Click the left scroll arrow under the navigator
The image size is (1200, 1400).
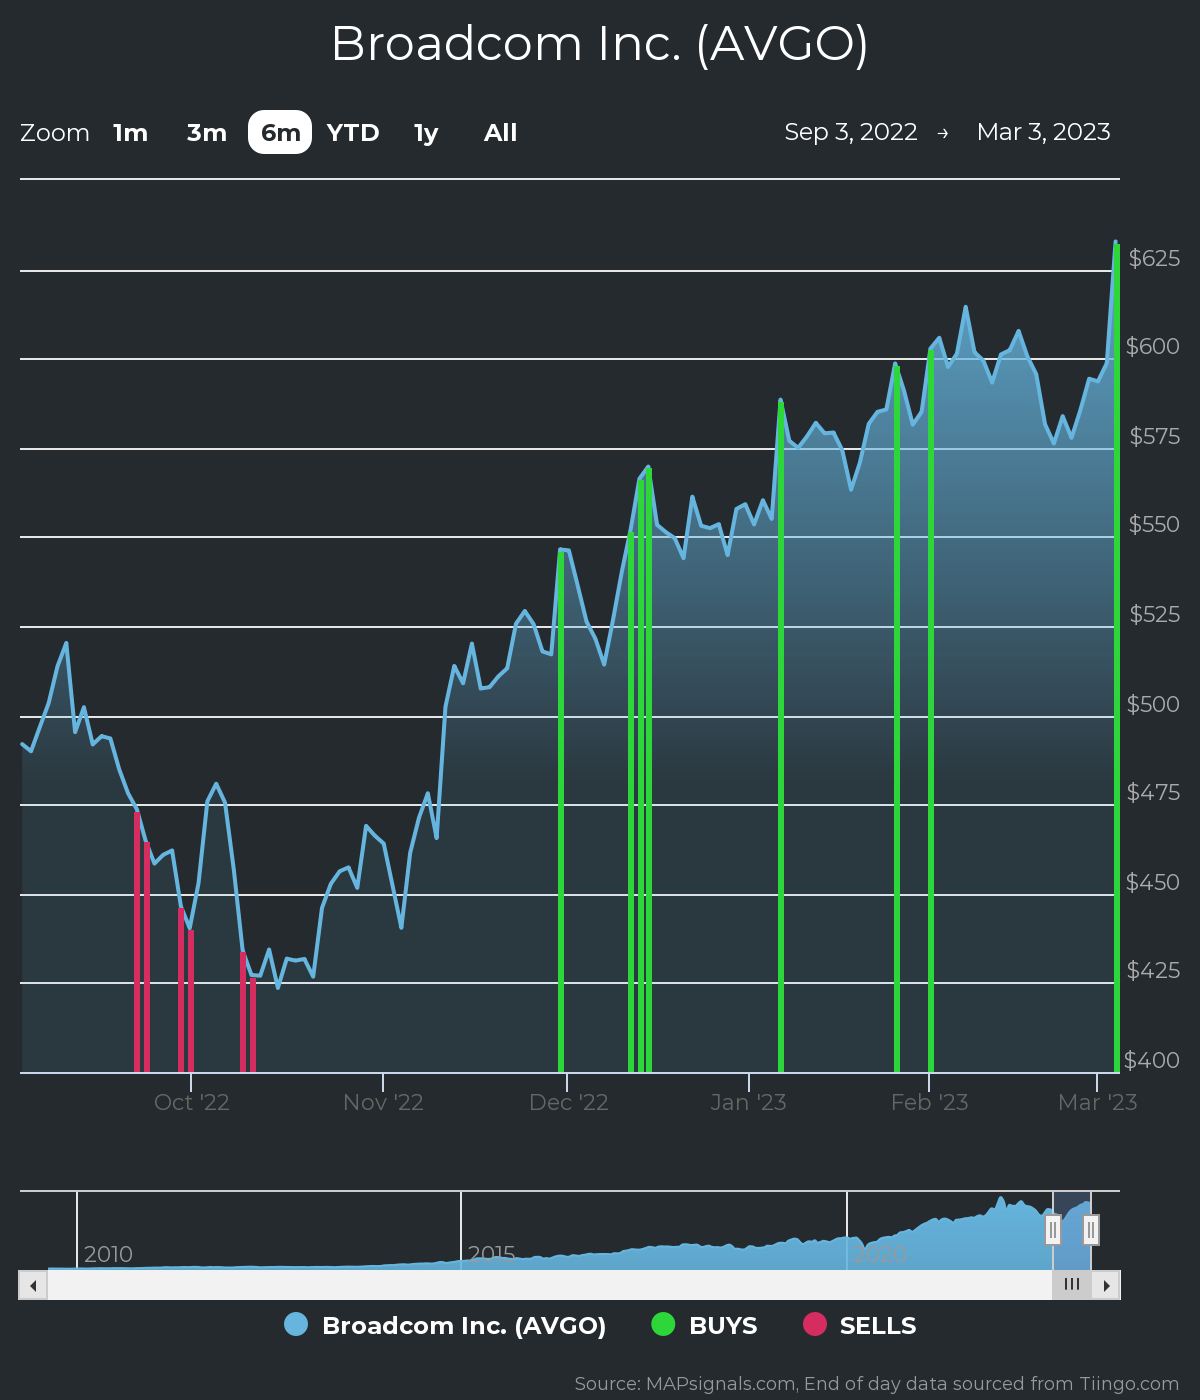[x=32, y=1284]
